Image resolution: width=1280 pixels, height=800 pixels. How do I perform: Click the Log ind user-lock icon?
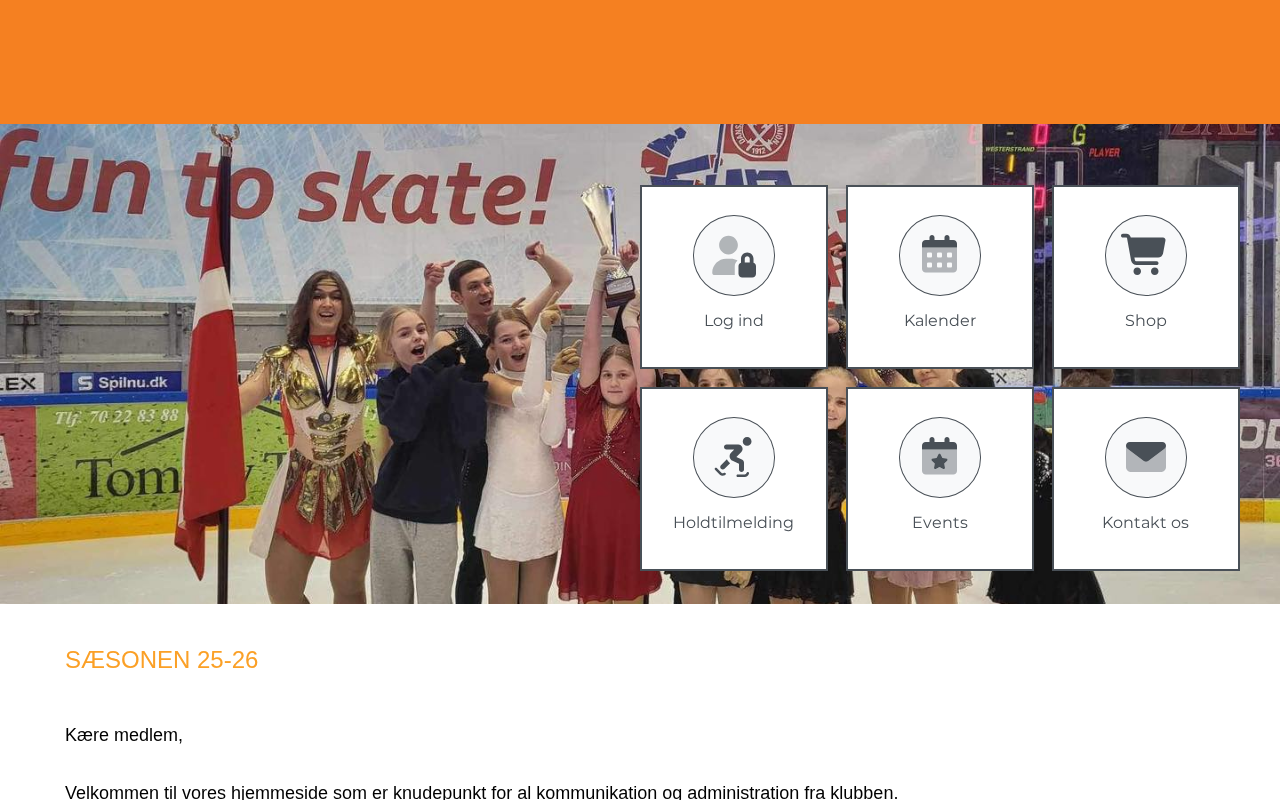pos(734,256)
